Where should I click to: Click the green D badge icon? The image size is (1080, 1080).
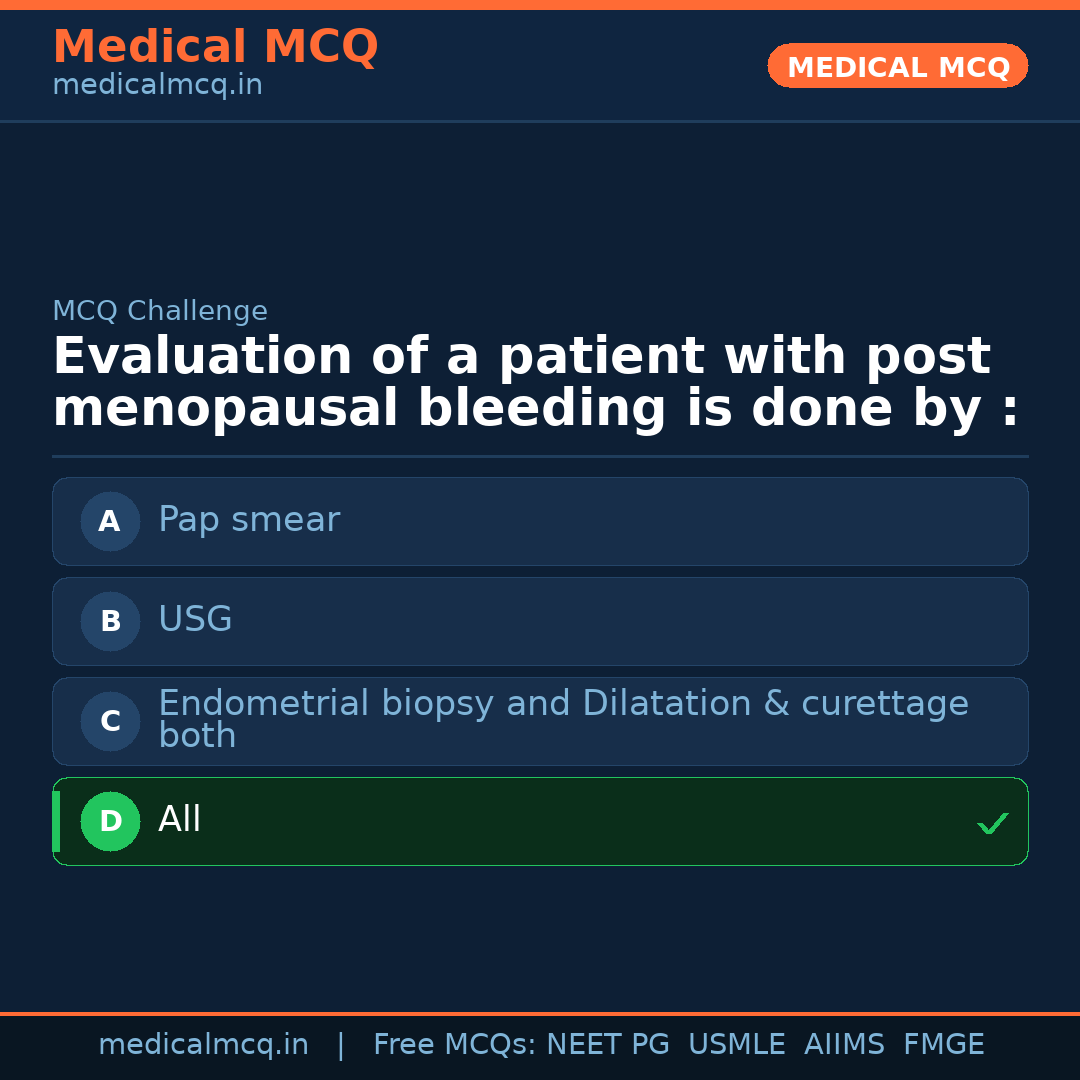(x=110, y=821)
